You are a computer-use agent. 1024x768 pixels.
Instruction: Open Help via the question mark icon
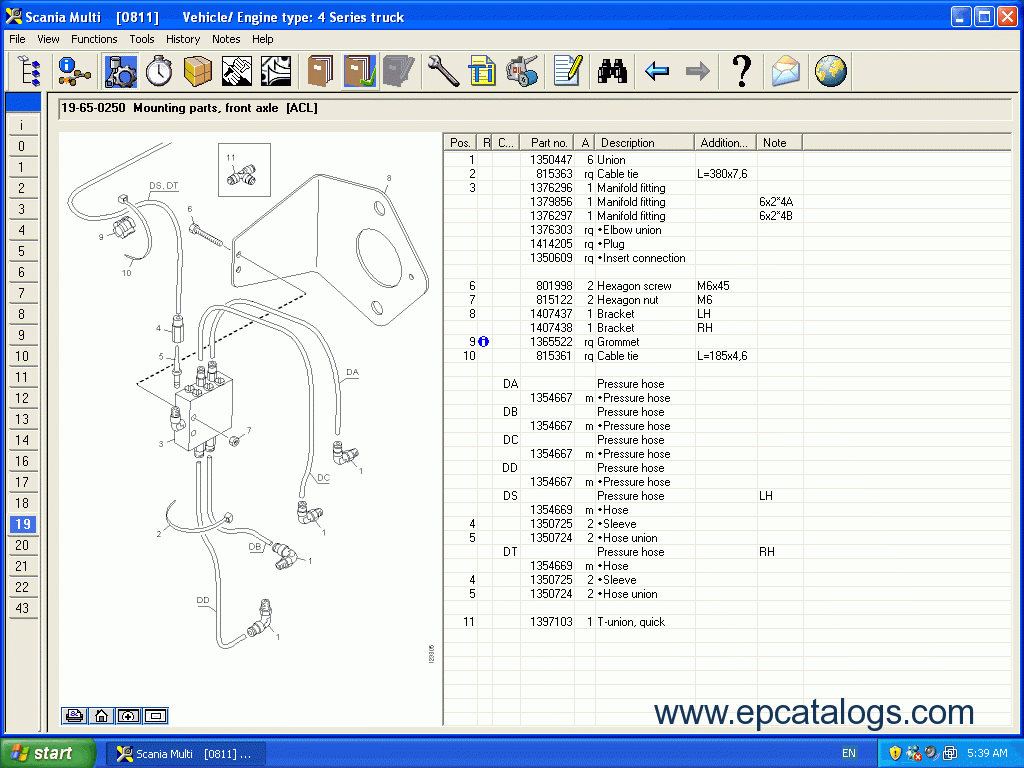[740, 71]
